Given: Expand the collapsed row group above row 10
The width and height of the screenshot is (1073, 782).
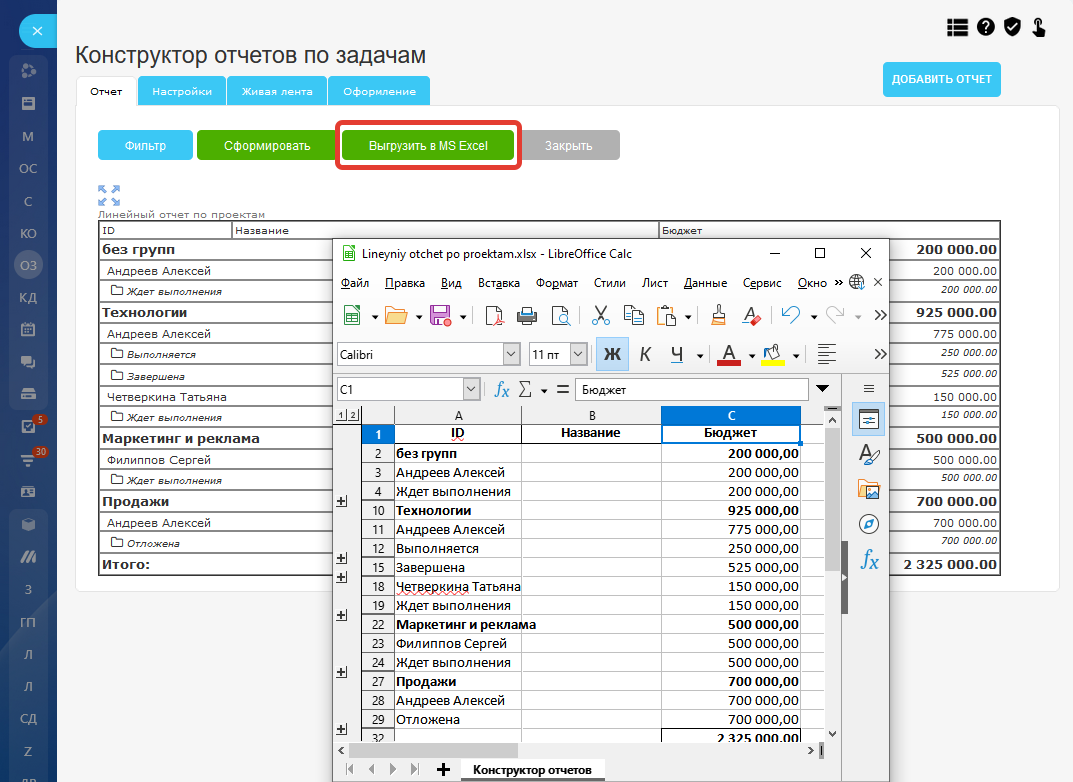Looking at the screenshot, I should [x=341, y=501].
